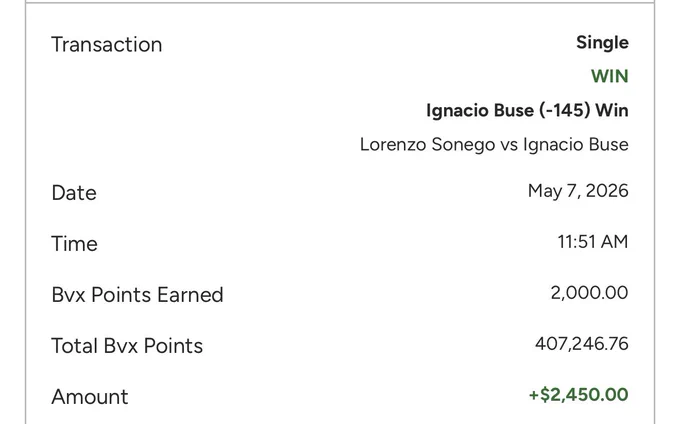Click the Time row in the receipt
Image resolution: width=680 pixels, height=424 pixels.
[x=340, y=243]
